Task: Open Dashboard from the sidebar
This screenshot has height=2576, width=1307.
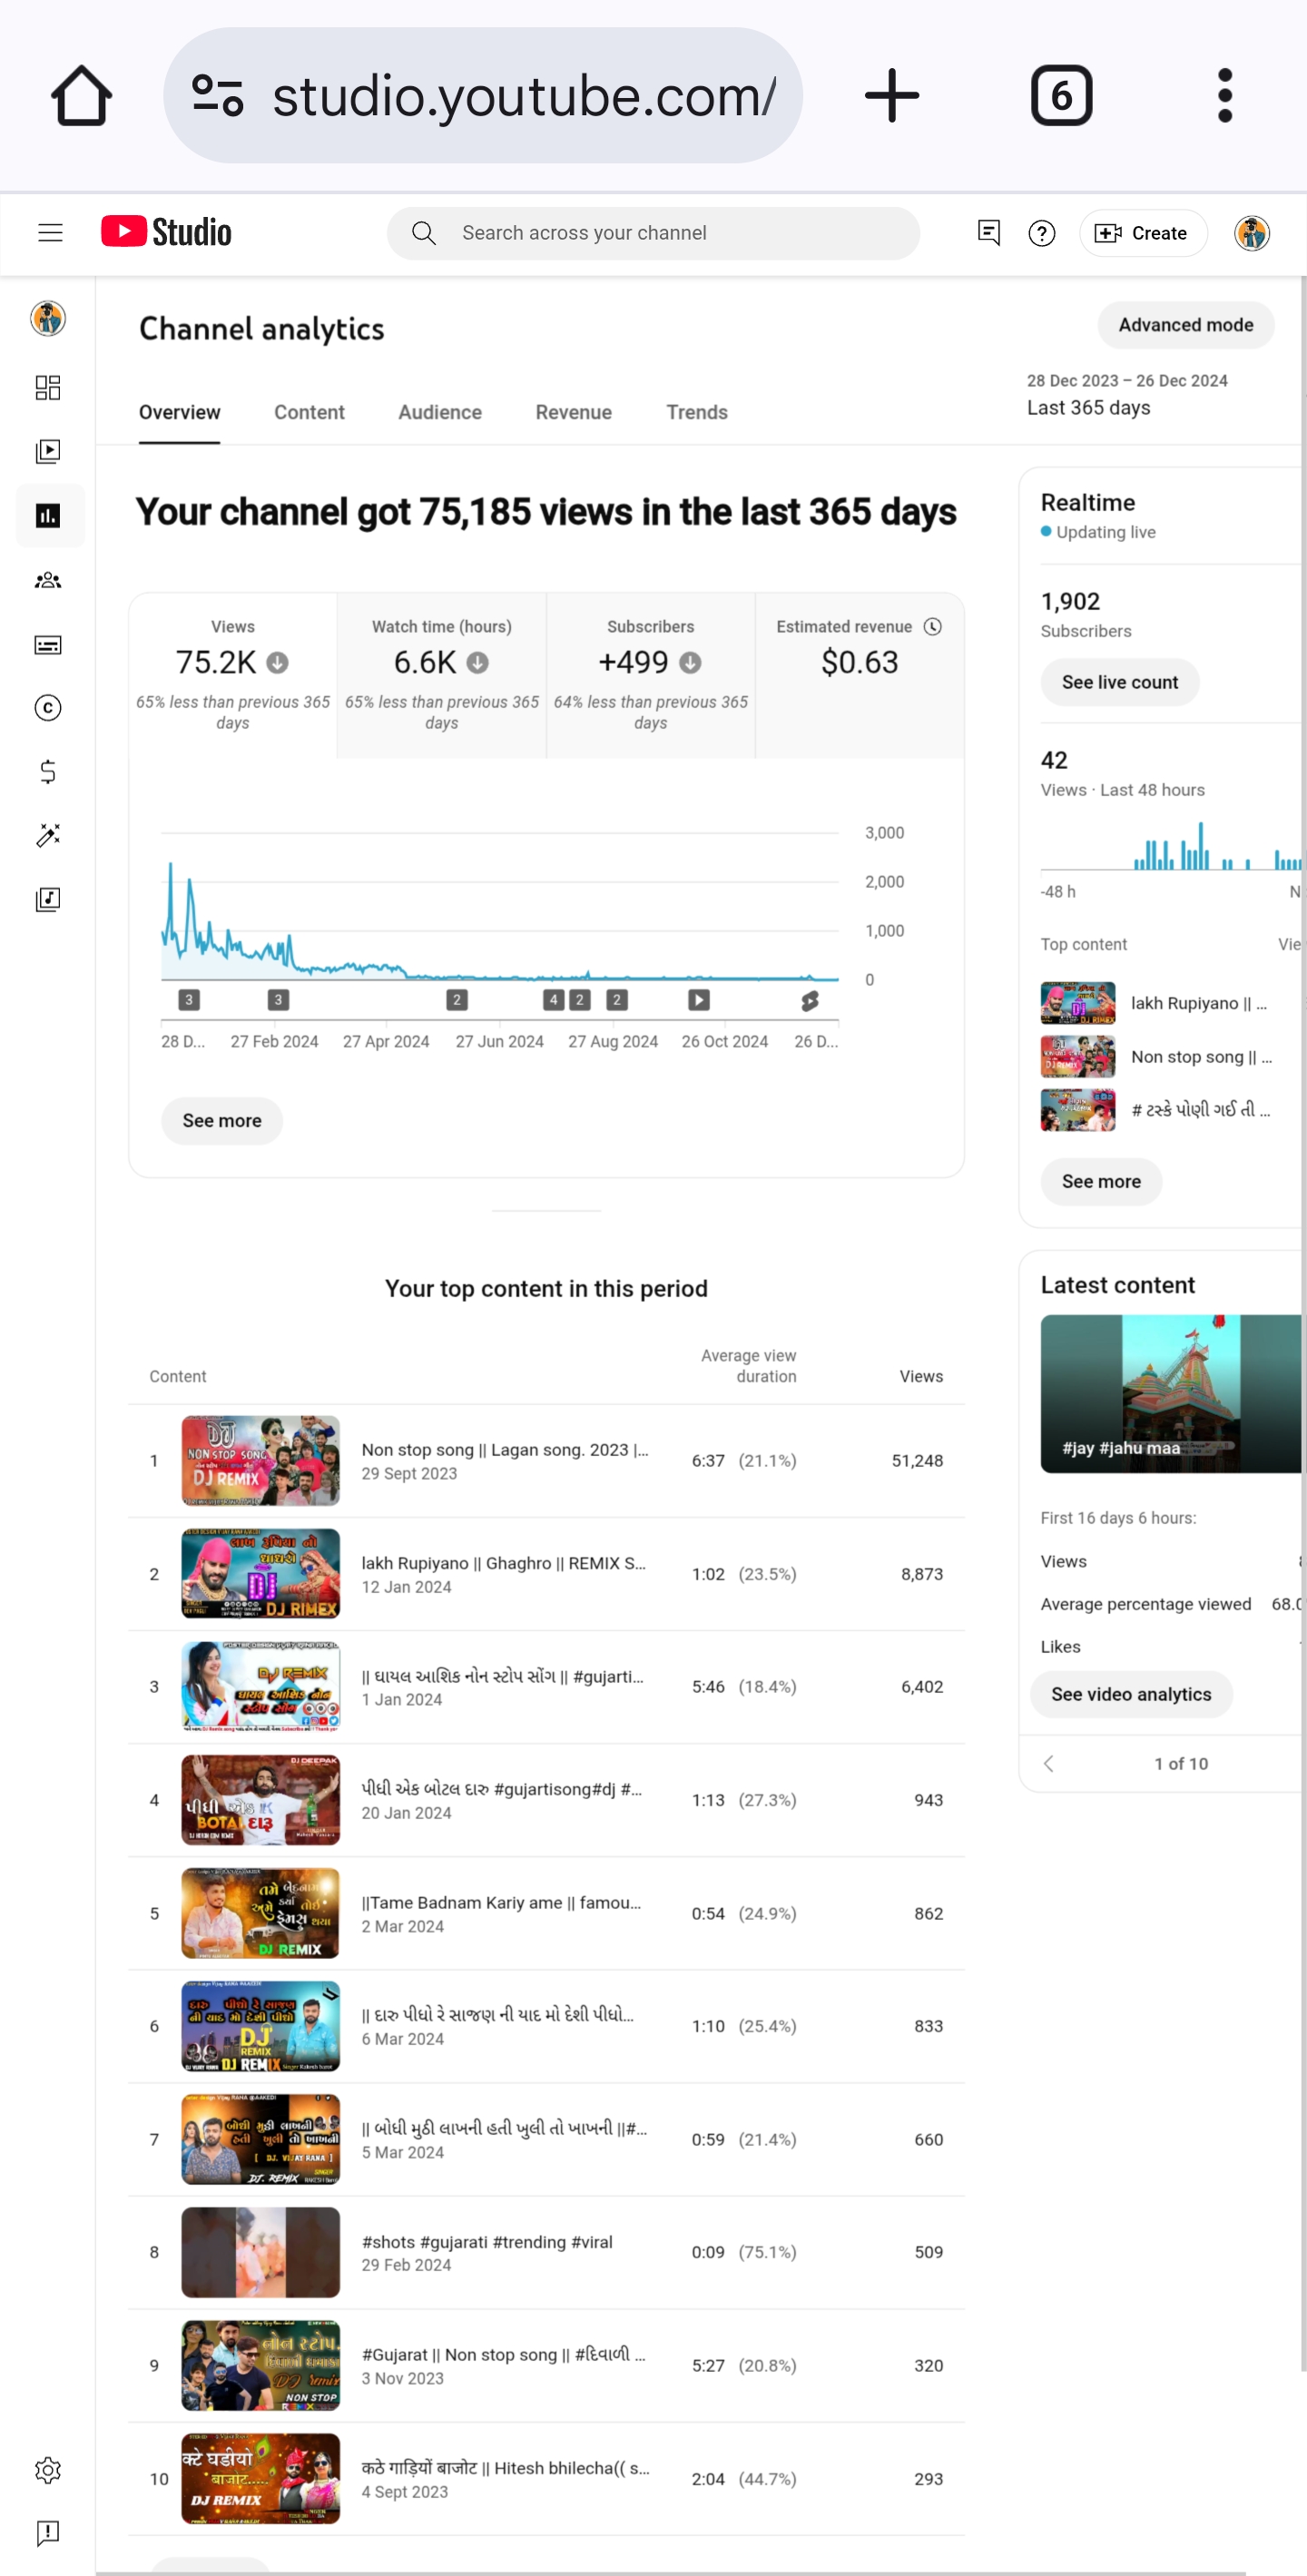Action: (x=48, y=388)
